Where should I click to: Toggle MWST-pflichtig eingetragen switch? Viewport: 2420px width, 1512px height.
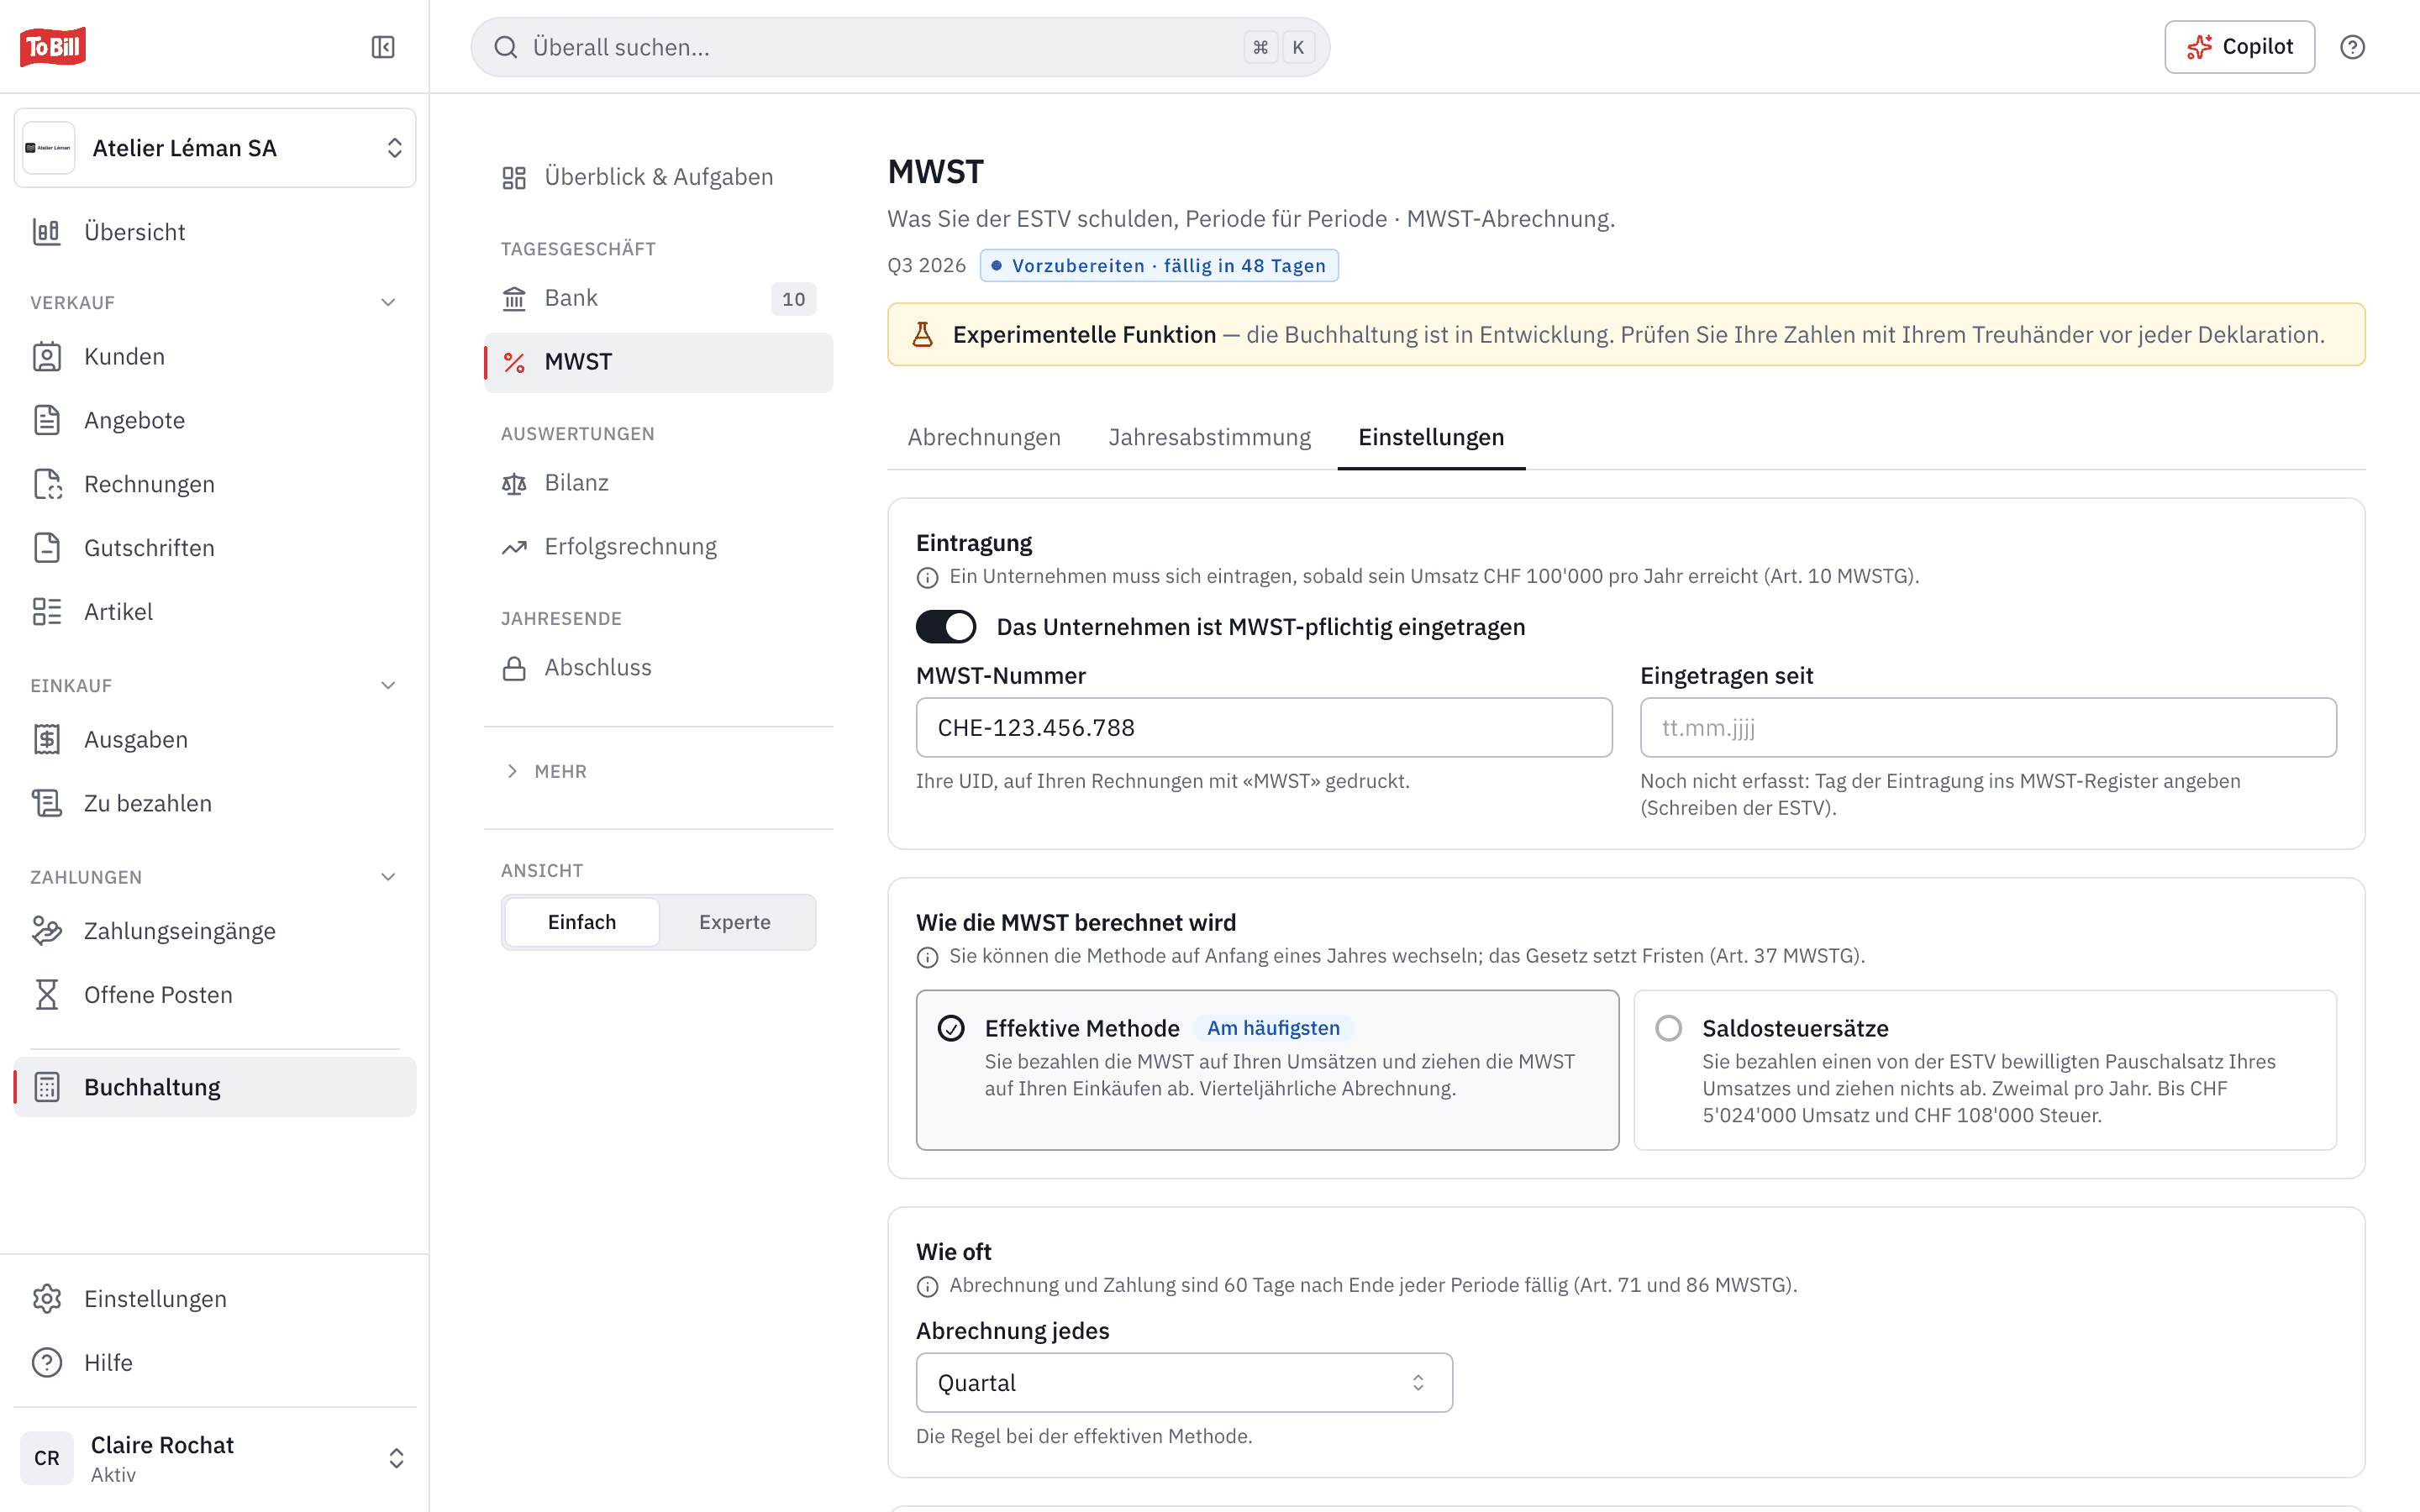tap(945, 627)
